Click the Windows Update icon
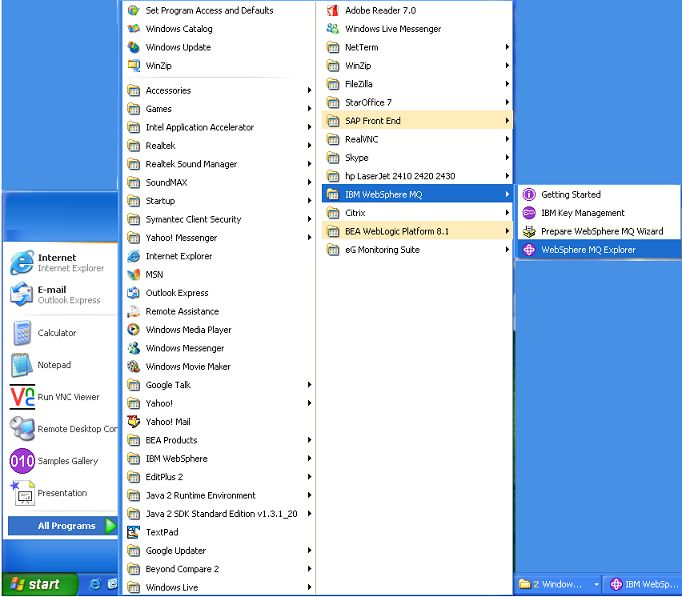The height and width of the screenshot is (597, 682). (134, 47)
